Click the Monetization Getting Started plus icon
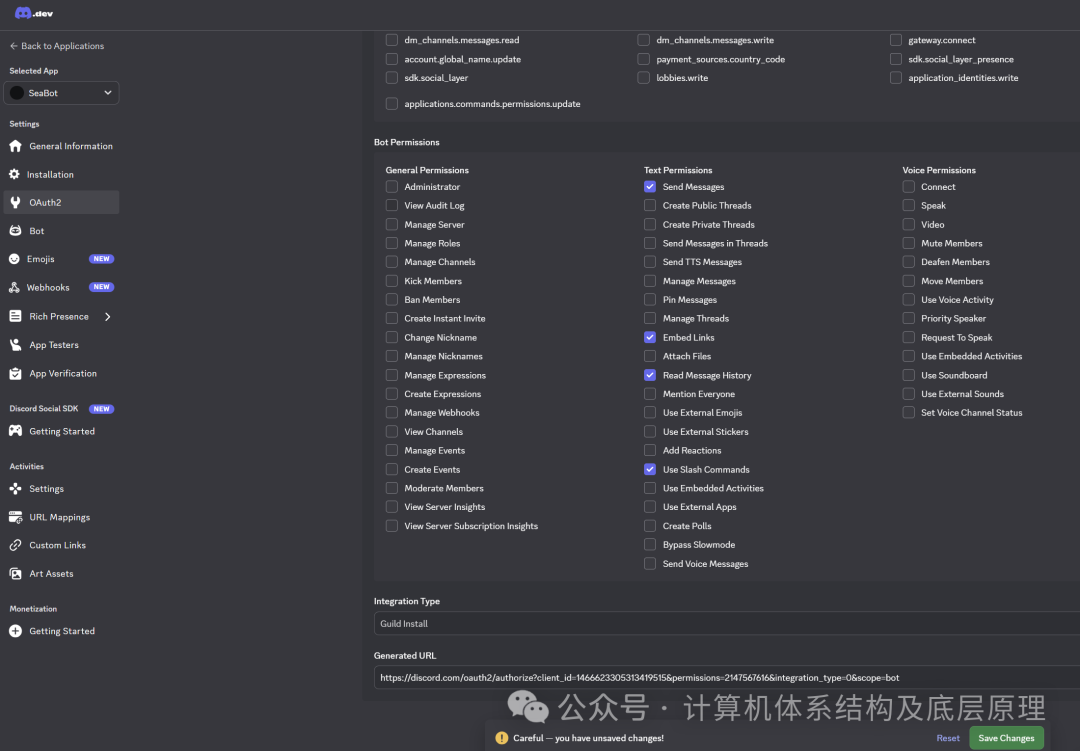 [15, 631]
